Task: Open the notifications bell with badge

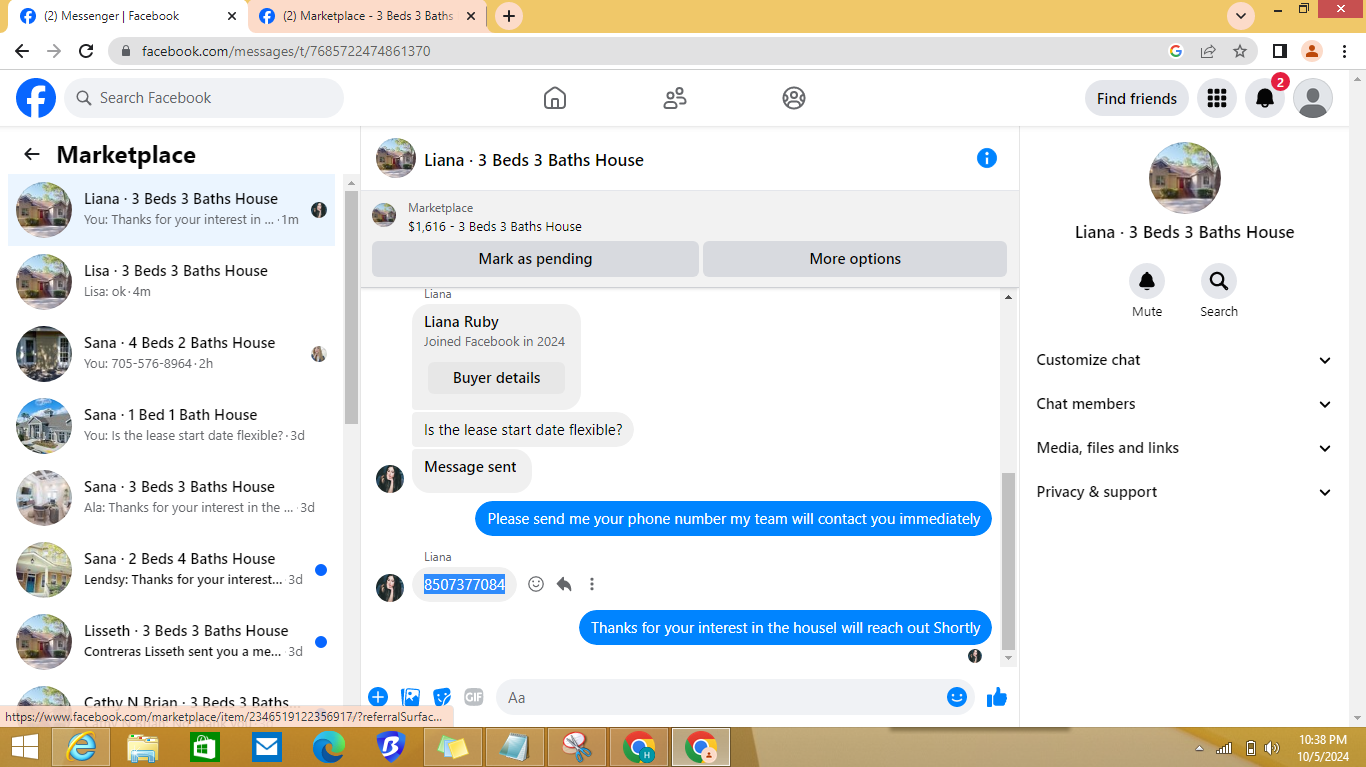Action: pos(1265,98)
